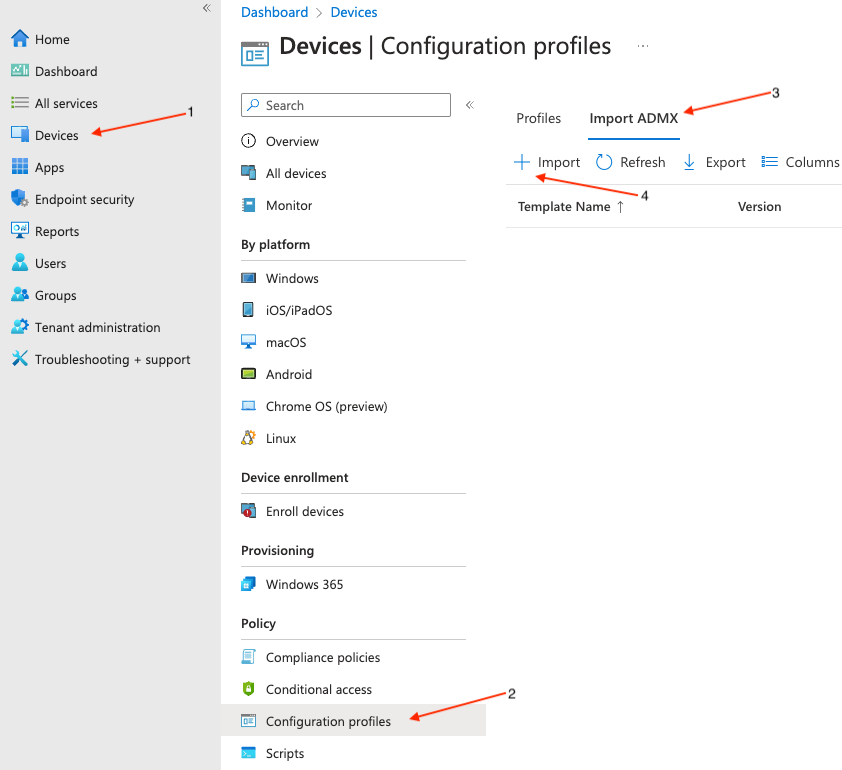Click the Import button
The width and height of the screenshot is (842, 770).
click(x=547, y=162)
